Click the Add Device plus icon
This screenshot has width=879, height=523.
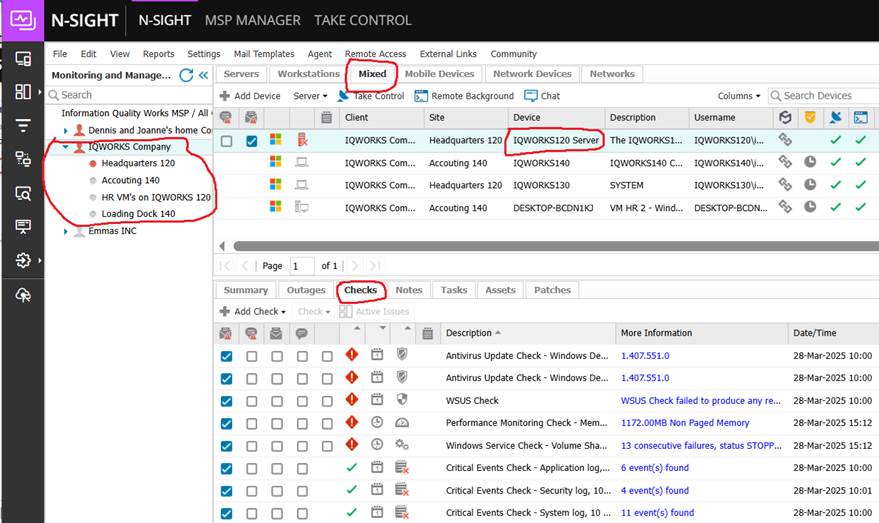pos(225,96)
